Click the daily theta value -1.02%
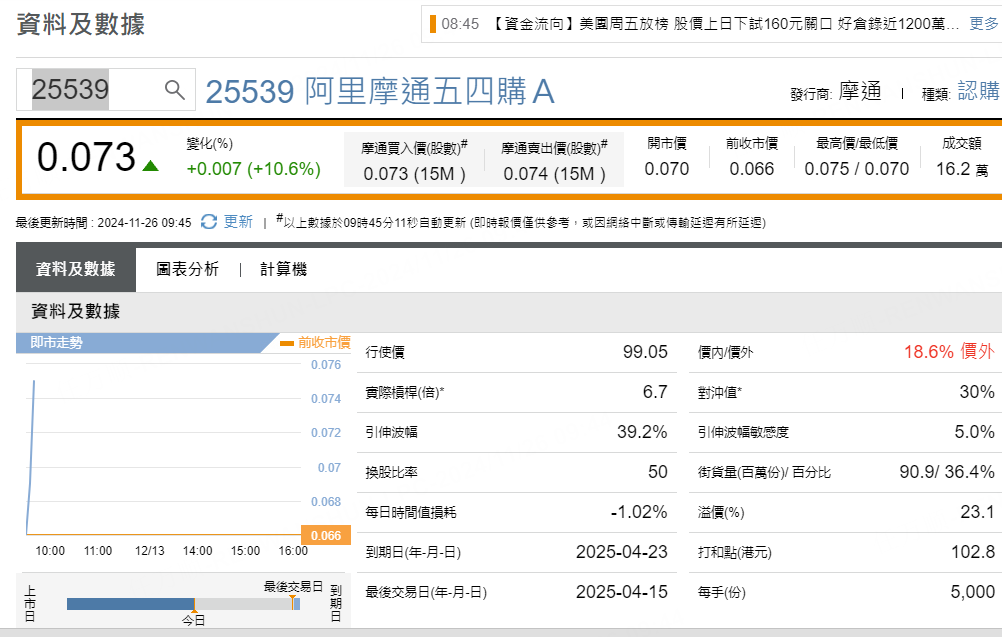1002x637 pixels. (x=638, y=512)
